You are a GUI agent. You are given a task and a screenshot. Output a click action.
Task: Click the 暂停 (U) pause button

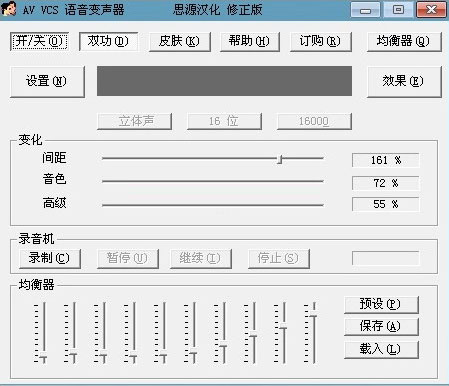[128, 258]
